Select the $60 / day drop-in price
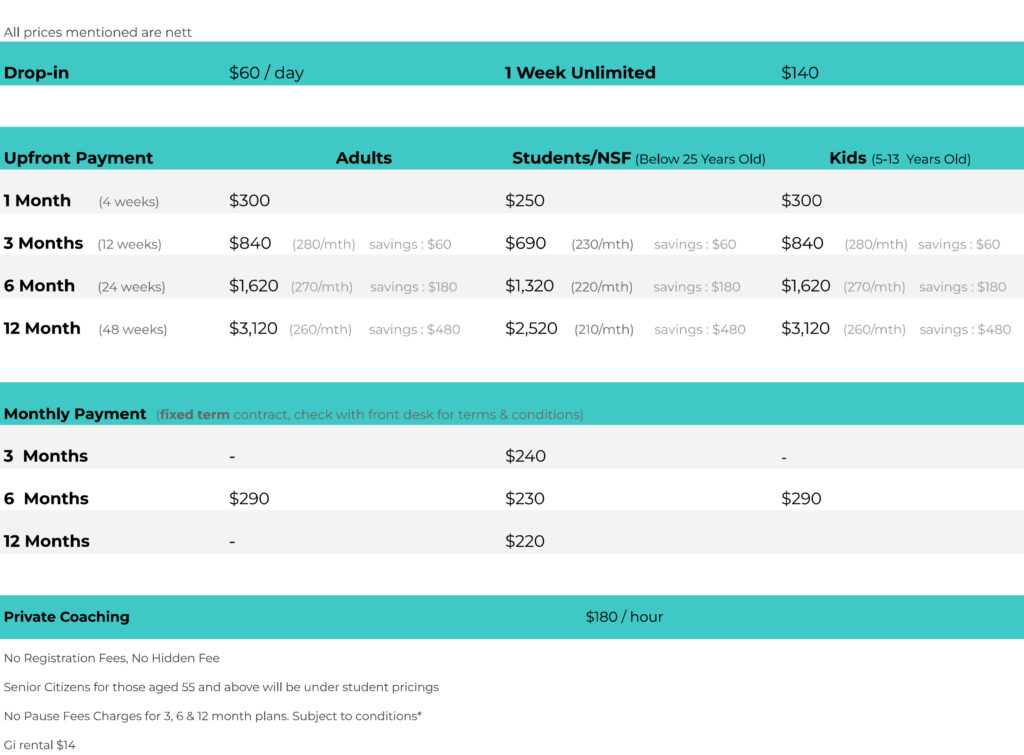1024x755 pixels. tap(266, 73)
